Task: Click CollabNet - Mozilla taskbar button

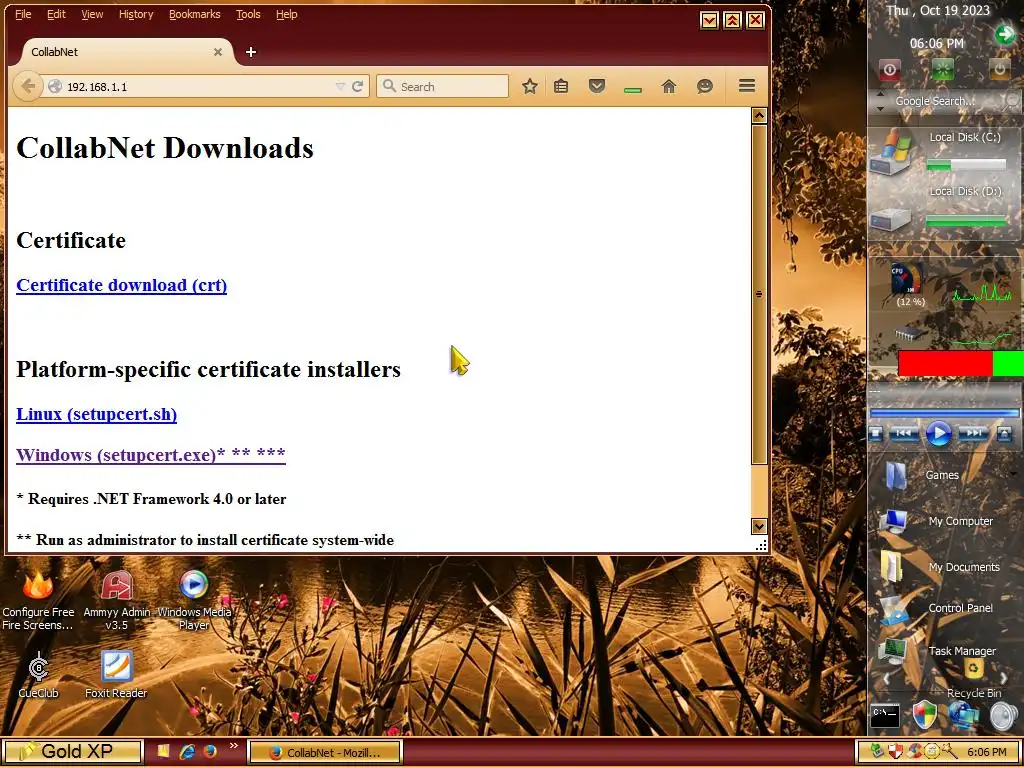Action: click(x=324, y=752)
